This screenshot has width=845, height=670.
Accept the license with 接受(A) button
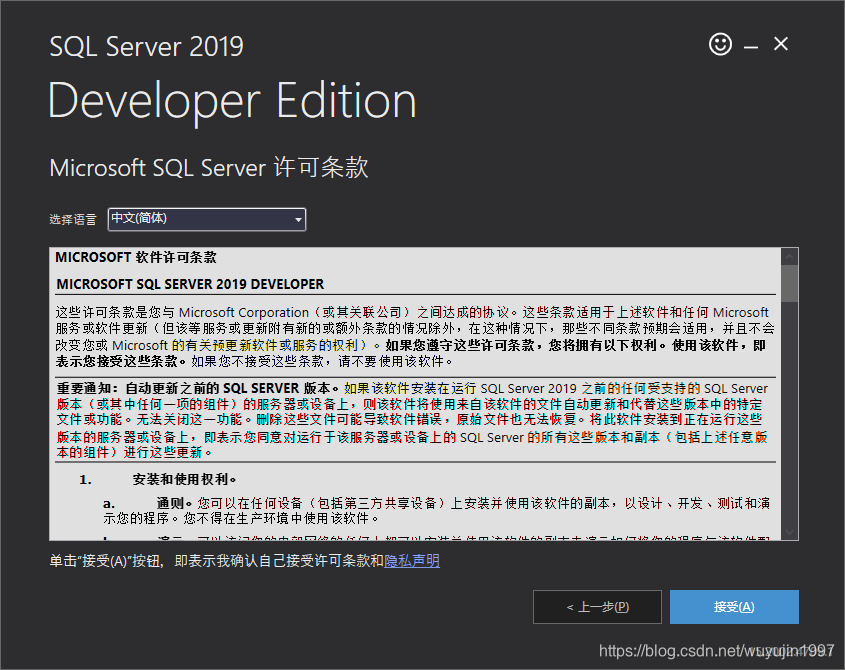(734, 607)
